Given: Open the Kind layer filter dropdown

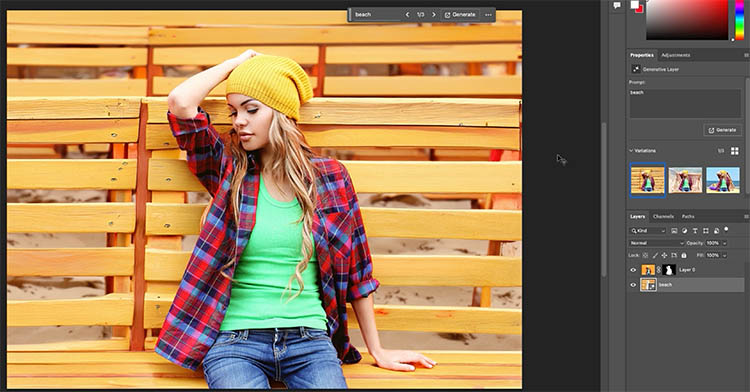Looking at the screenshot, I should [x=648, y=230].
